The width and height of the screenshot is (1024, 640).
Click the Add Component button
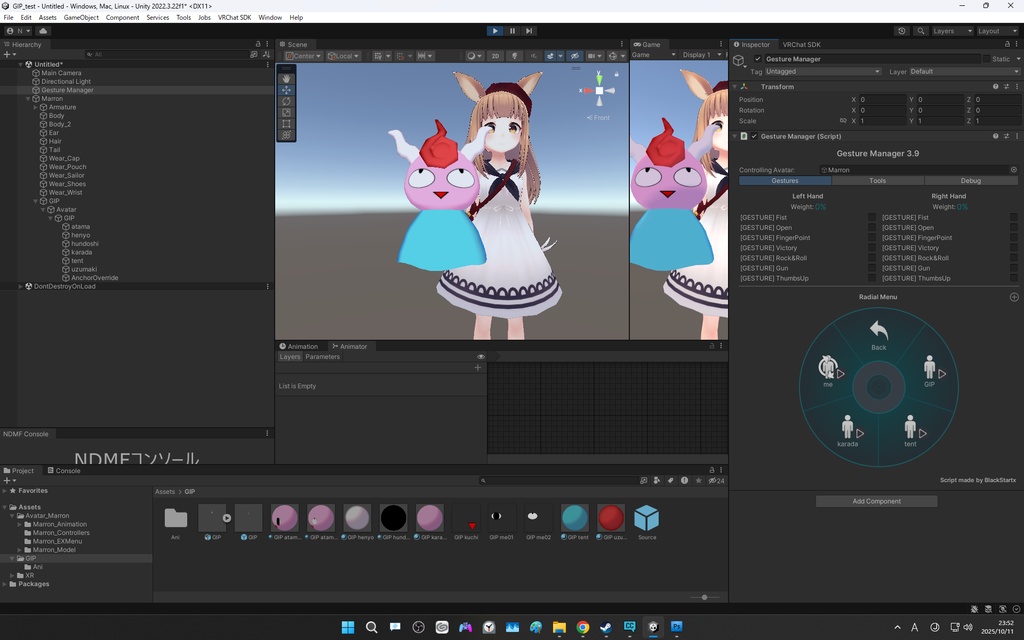click(x=876, y=501)
